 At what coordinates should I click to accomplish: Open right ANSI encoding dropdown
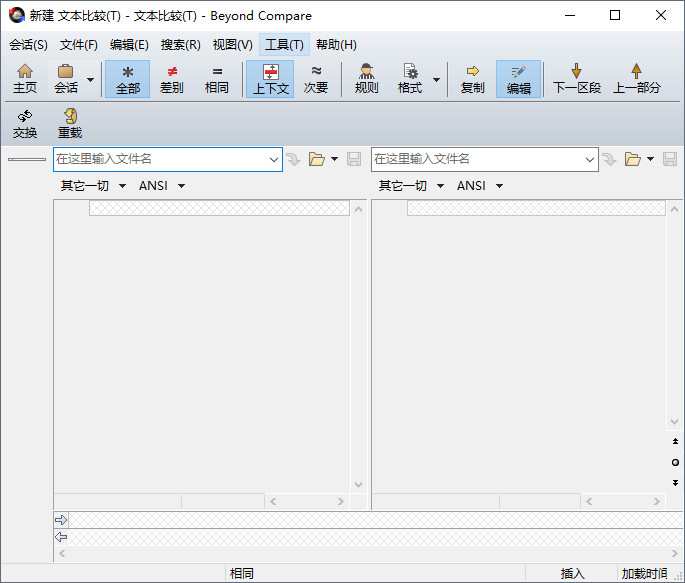[x=480, y=186]
